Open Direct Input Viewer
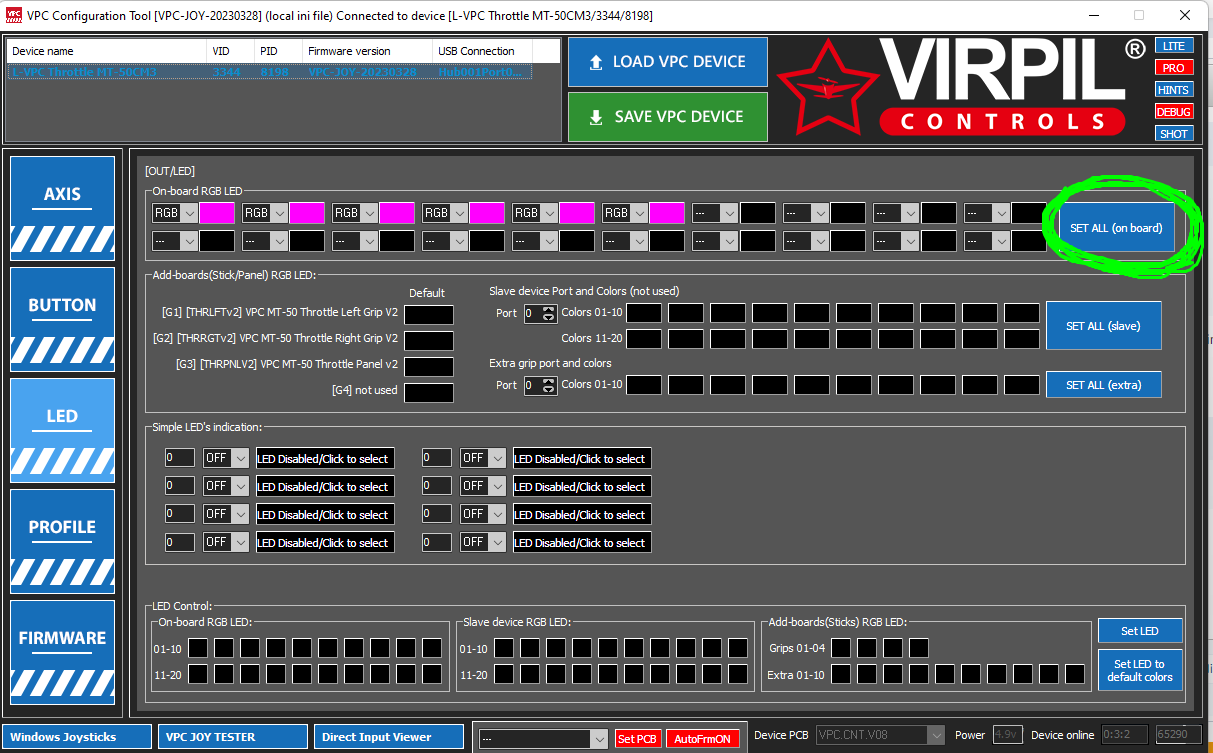Screen dimensions: 1213x753 [389, 737]
